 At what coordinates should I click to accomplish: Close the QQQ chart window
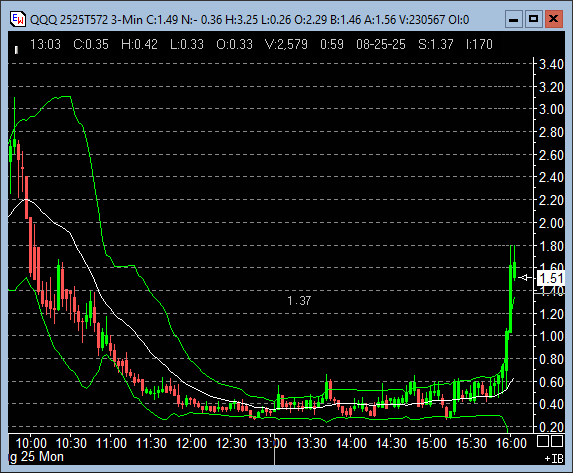(554, 19)
